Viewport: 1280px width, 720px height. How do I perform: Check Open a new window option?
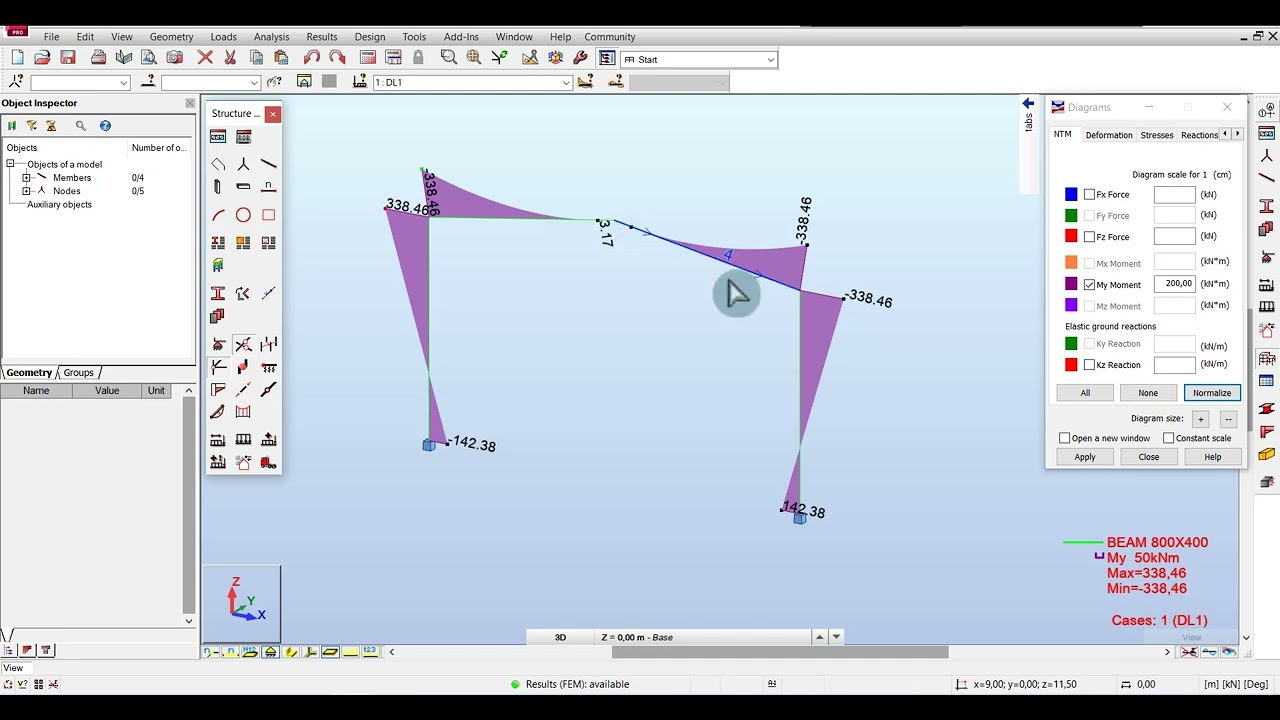coord(1065,438)
